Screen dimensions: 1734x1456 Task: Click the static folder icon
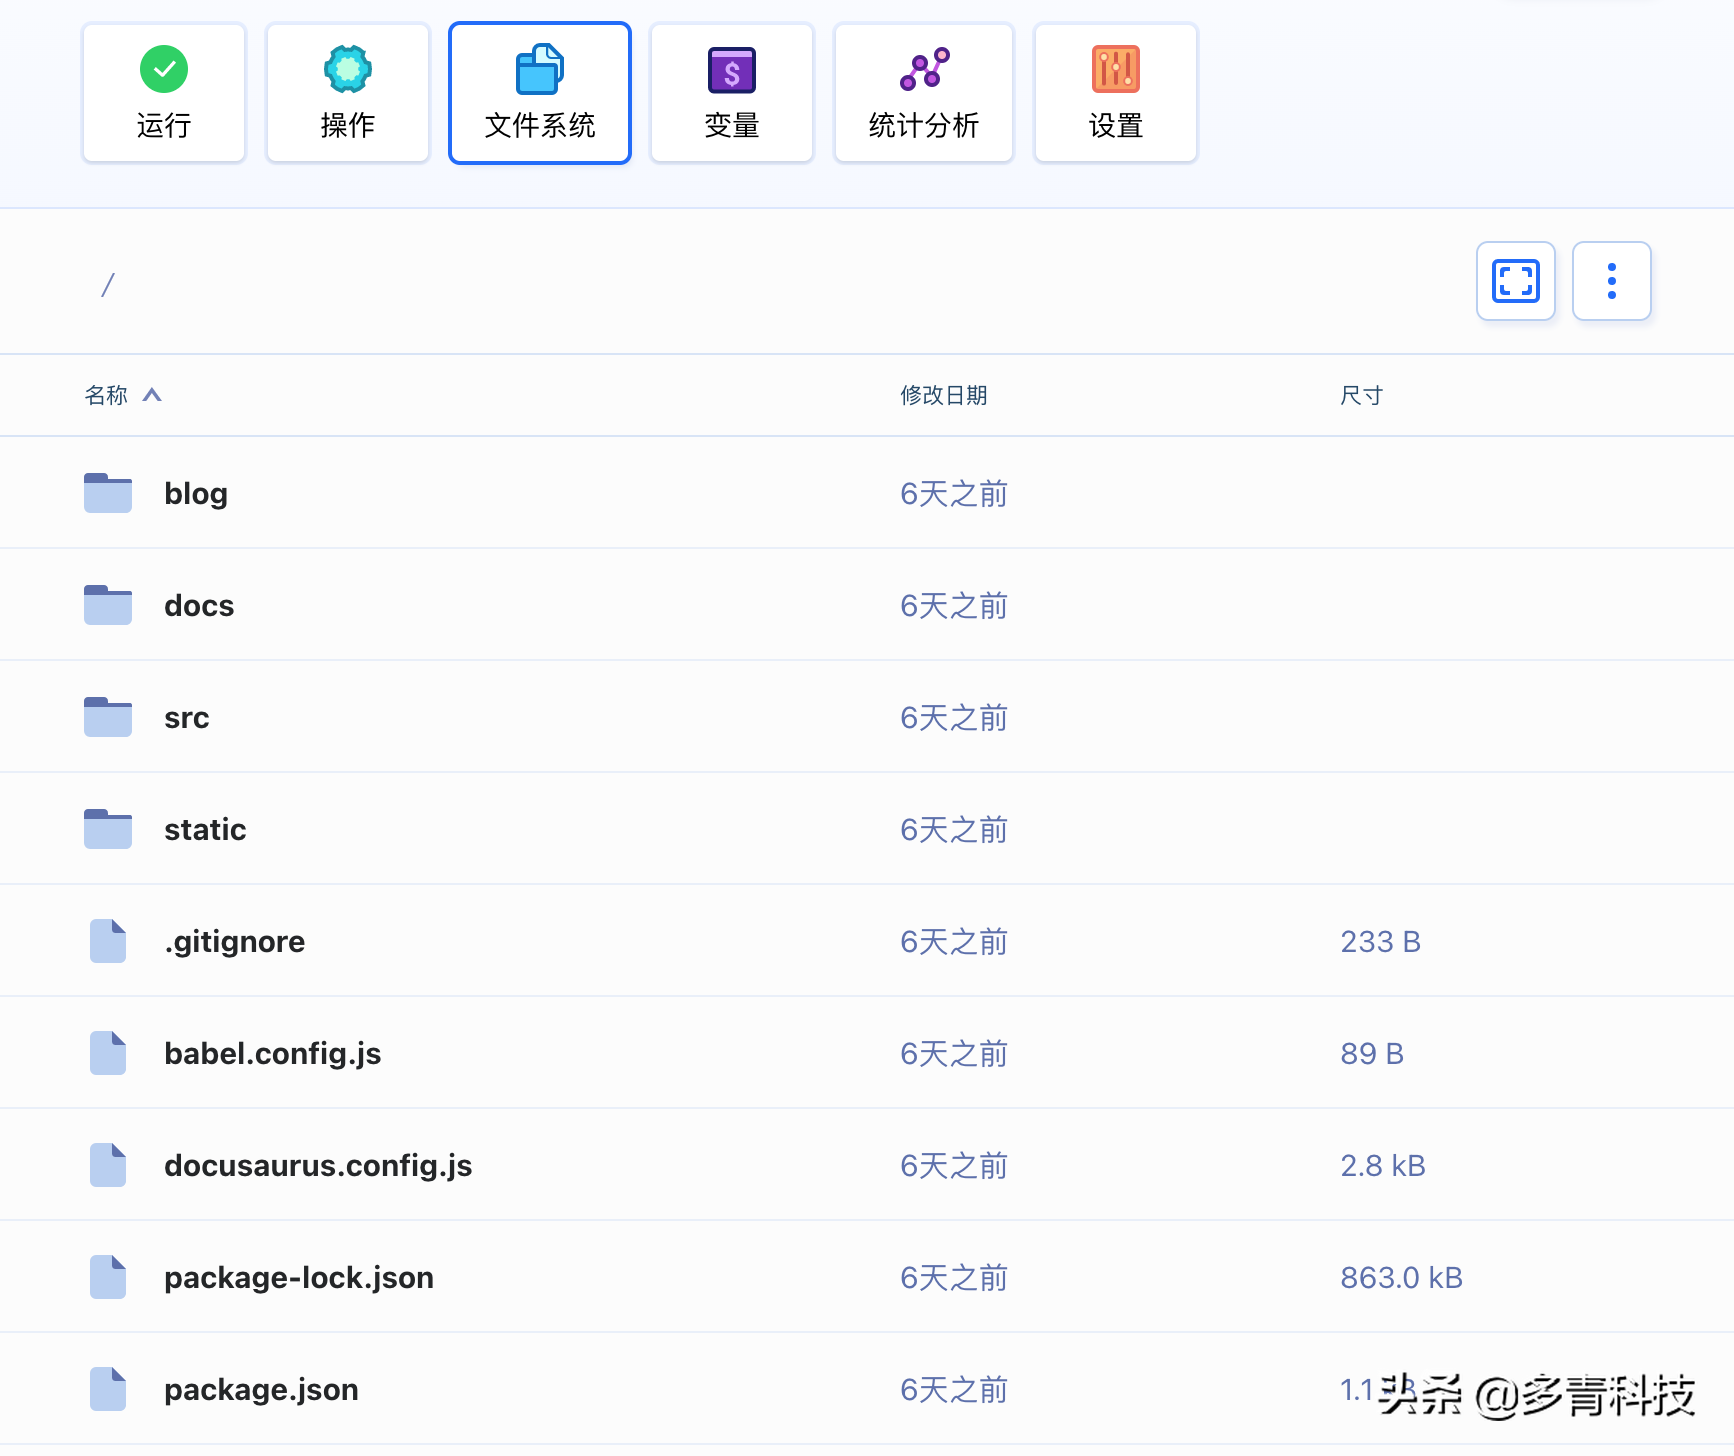click(108, 829)
